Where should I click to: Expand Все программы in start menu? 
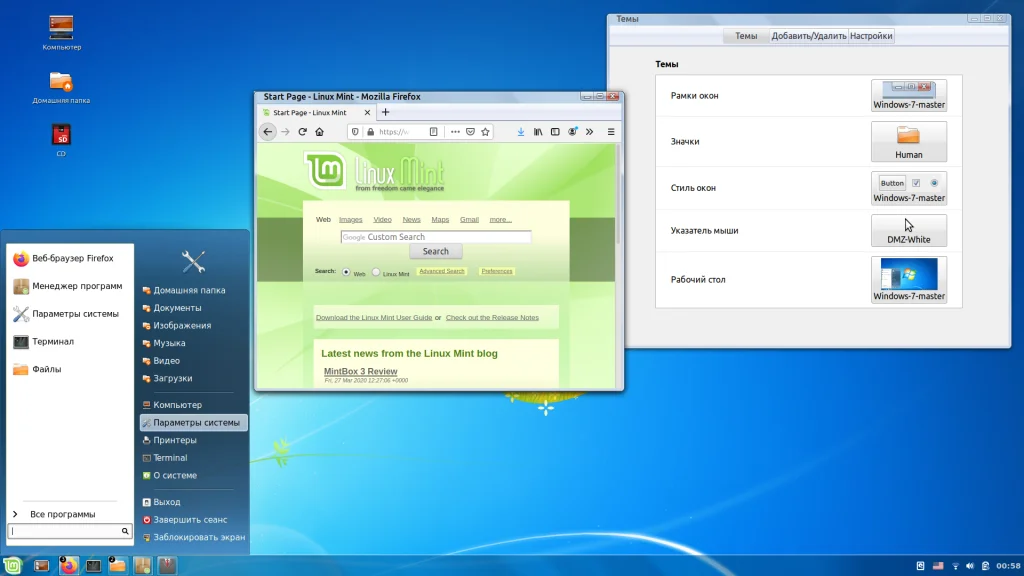tap(62, 514)
